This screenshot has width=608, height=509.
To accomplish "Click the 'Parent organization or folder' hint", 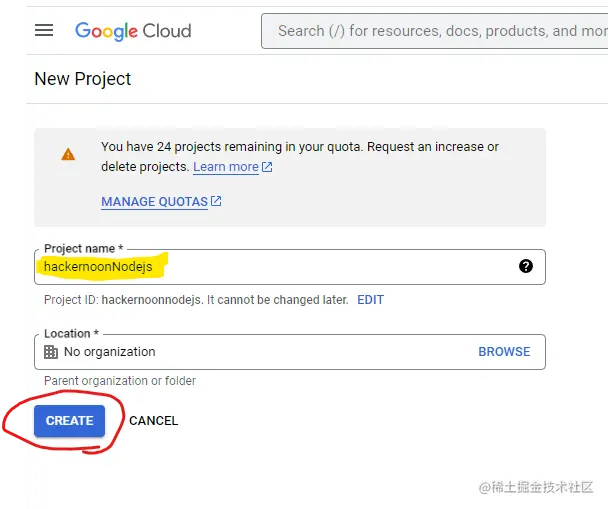I will (120, 381).
